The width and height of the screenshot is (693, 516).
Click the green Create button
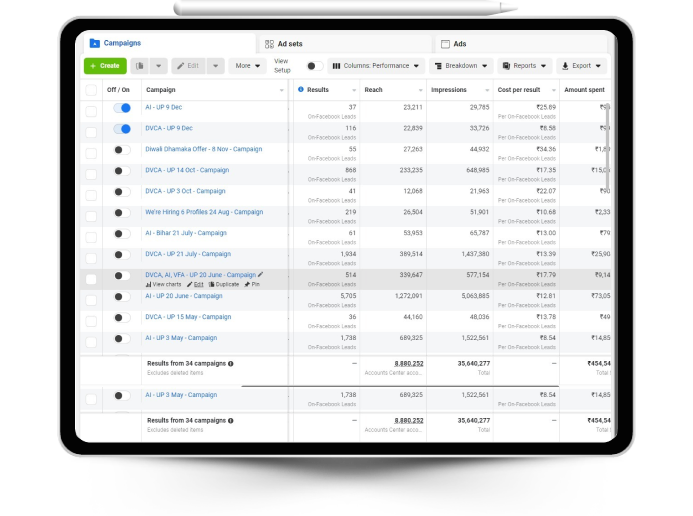coord(105,66)
